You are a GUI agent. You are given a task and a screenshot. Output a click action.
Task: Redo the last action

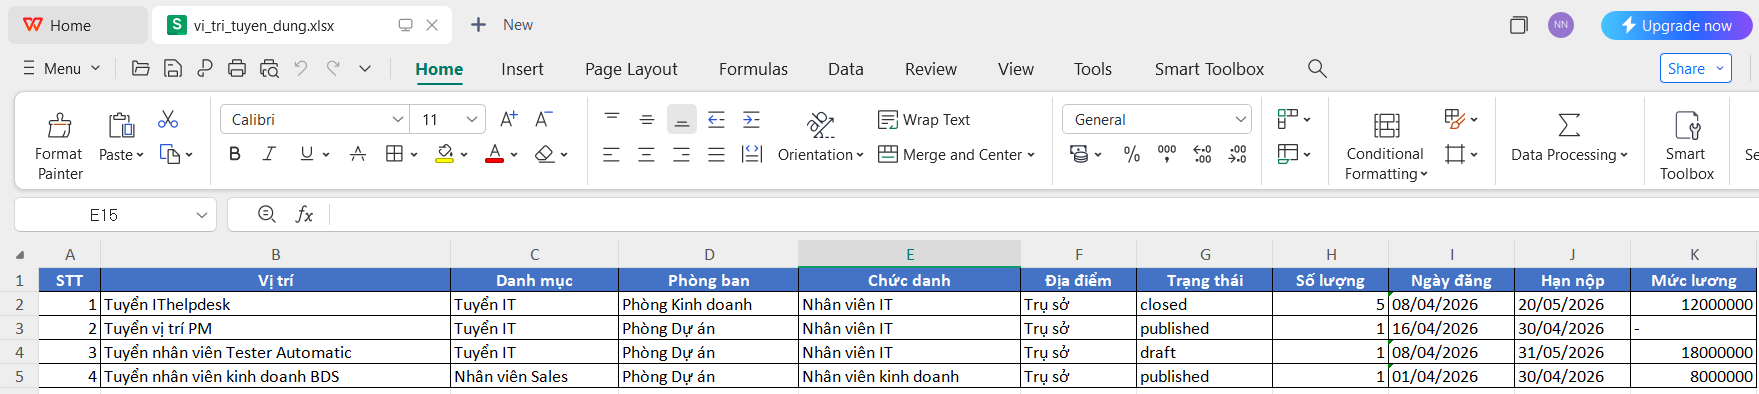pyautogui.click(x=333, y=68)
